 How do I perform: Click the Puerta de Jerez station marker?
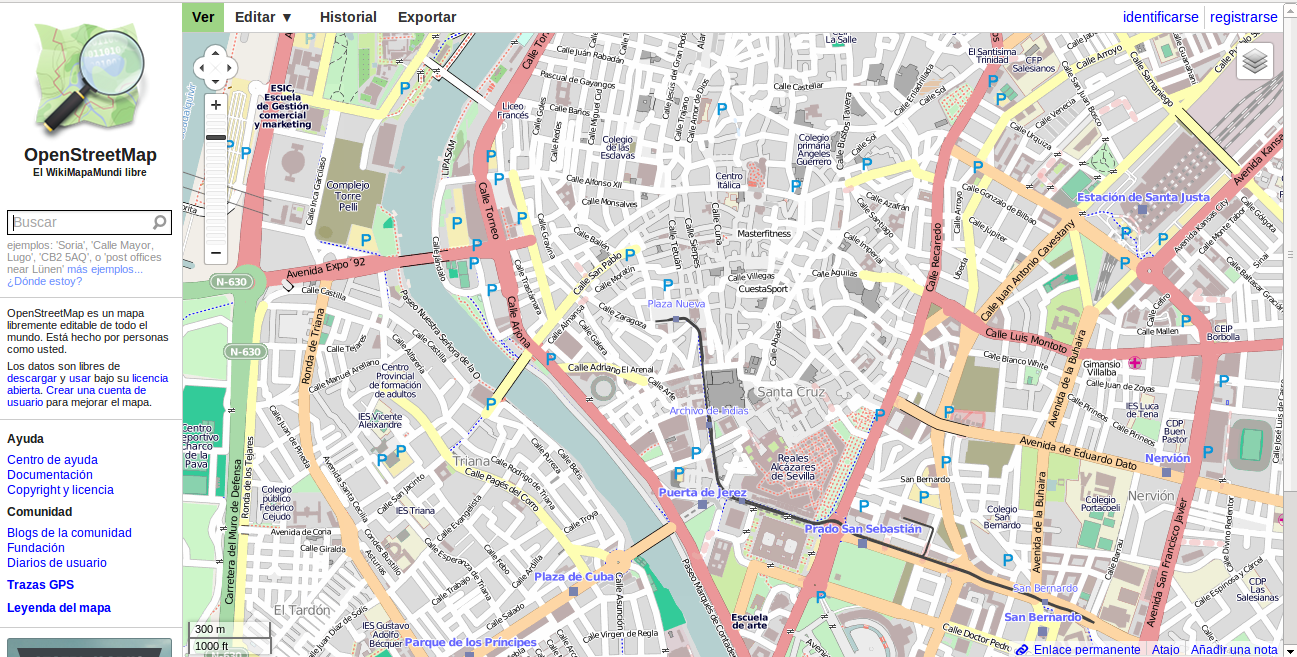point(703,505)
